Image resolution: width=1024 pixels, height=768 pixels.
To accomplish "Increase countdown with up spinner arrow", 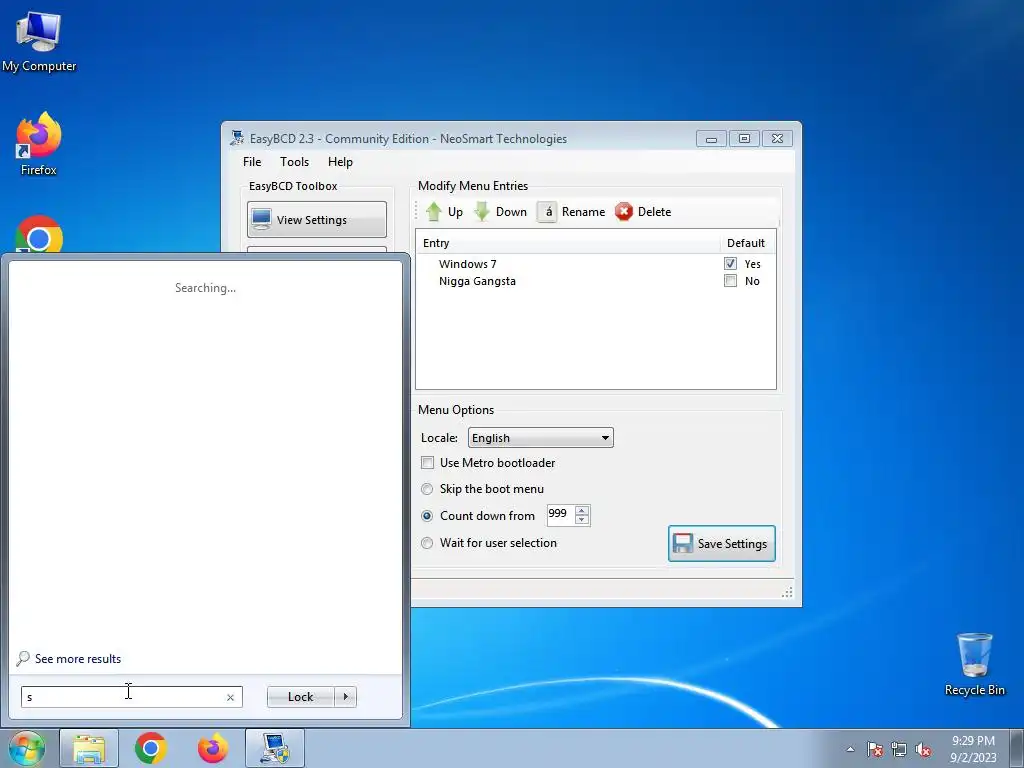I will pos(582,510).
